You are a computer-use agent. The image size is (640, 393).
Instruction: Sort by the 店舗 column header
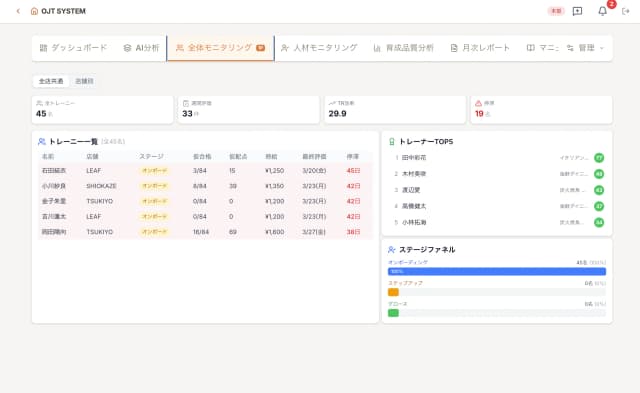(92, 156)
